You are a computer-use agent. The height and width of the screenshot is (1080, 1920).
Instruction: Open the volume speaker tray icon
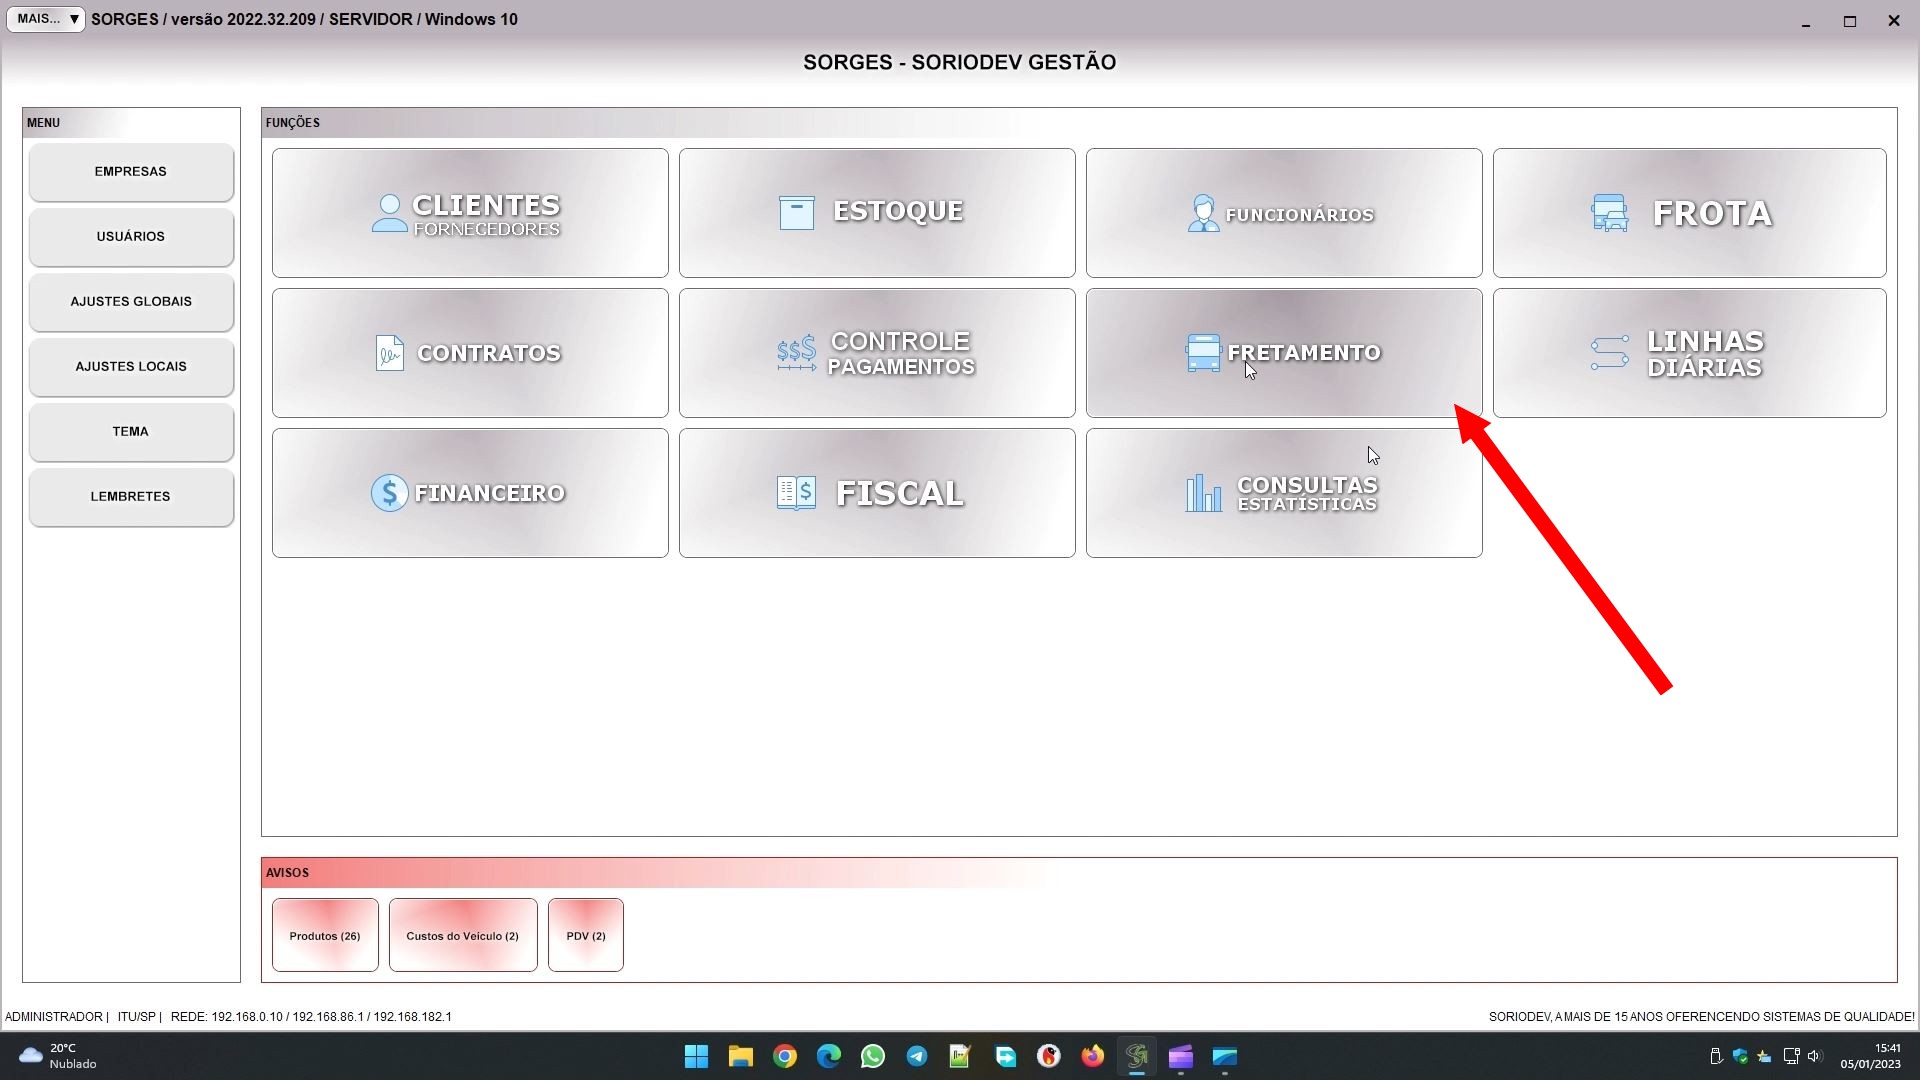[1815, 1056]
